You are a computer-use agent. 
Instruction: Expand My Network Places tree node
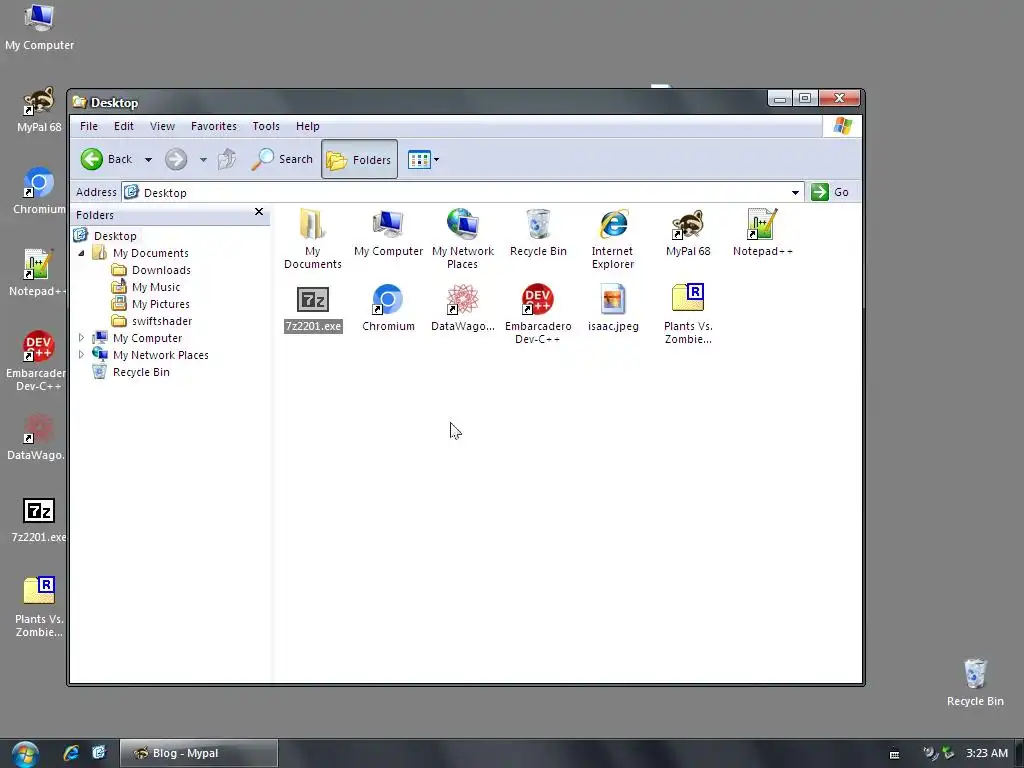81,355
